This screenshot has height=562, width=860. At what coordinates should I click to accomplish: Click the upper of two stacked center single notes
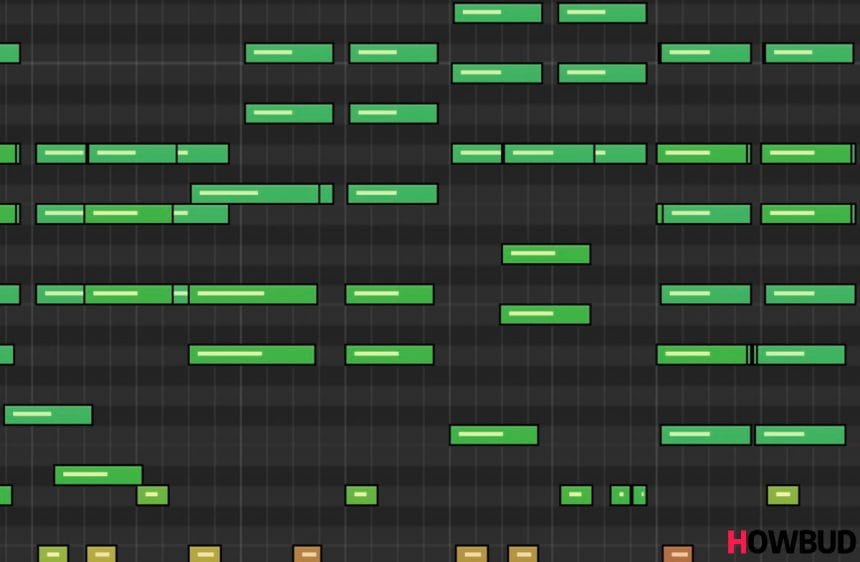[545, 254]
